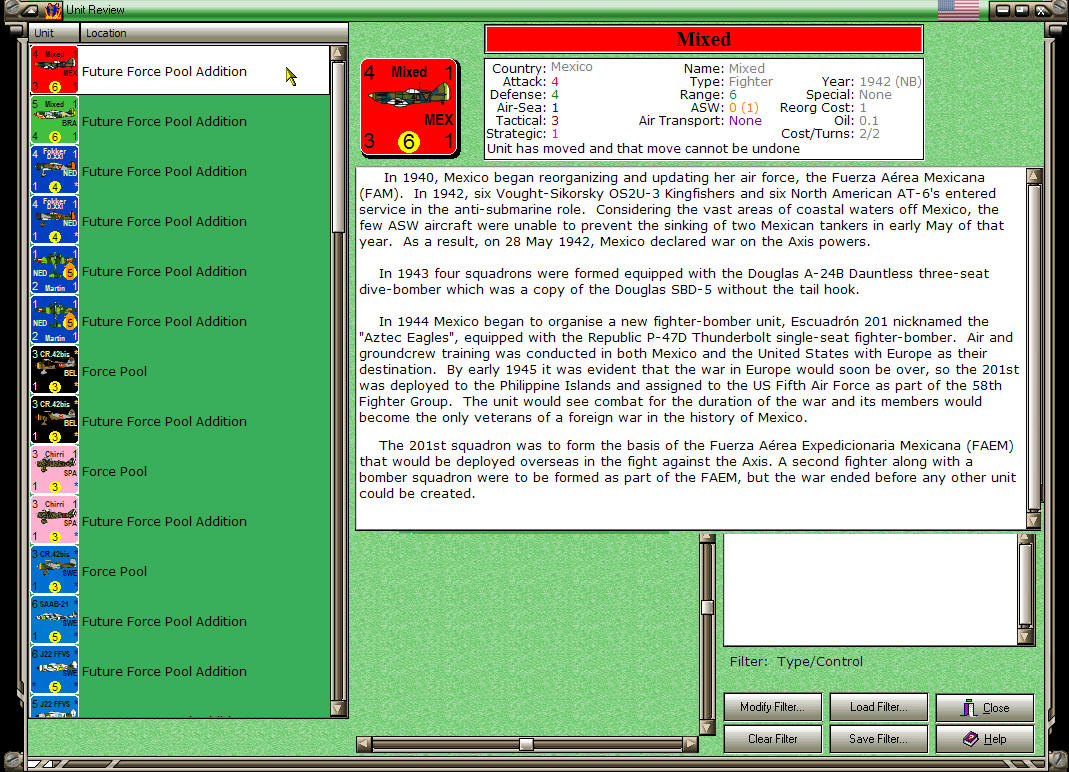Click the down arrow of filter list scrollbar

pyautogui.click(x=1026, y=637)
